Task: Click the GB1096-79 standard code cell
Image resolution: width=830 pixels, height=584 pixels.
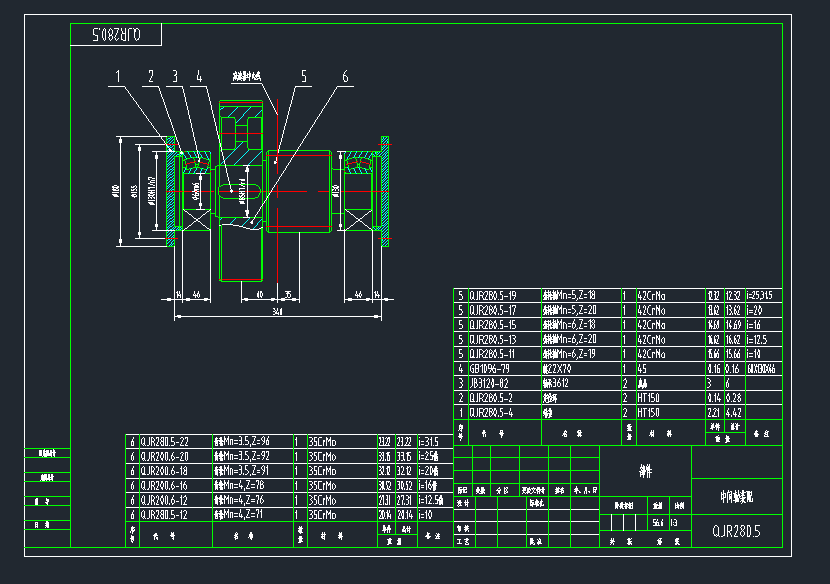Action: coord(504,369)
